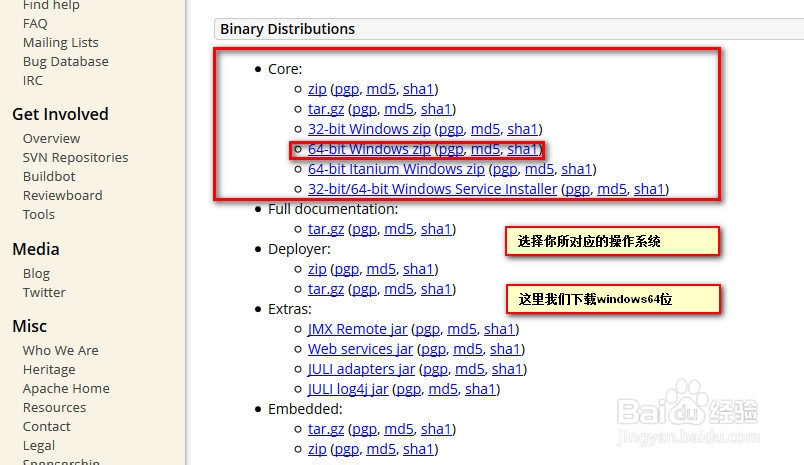Open the IRC sidebar link
This screenshot has width=804, height=465.
tap(33, 80)
